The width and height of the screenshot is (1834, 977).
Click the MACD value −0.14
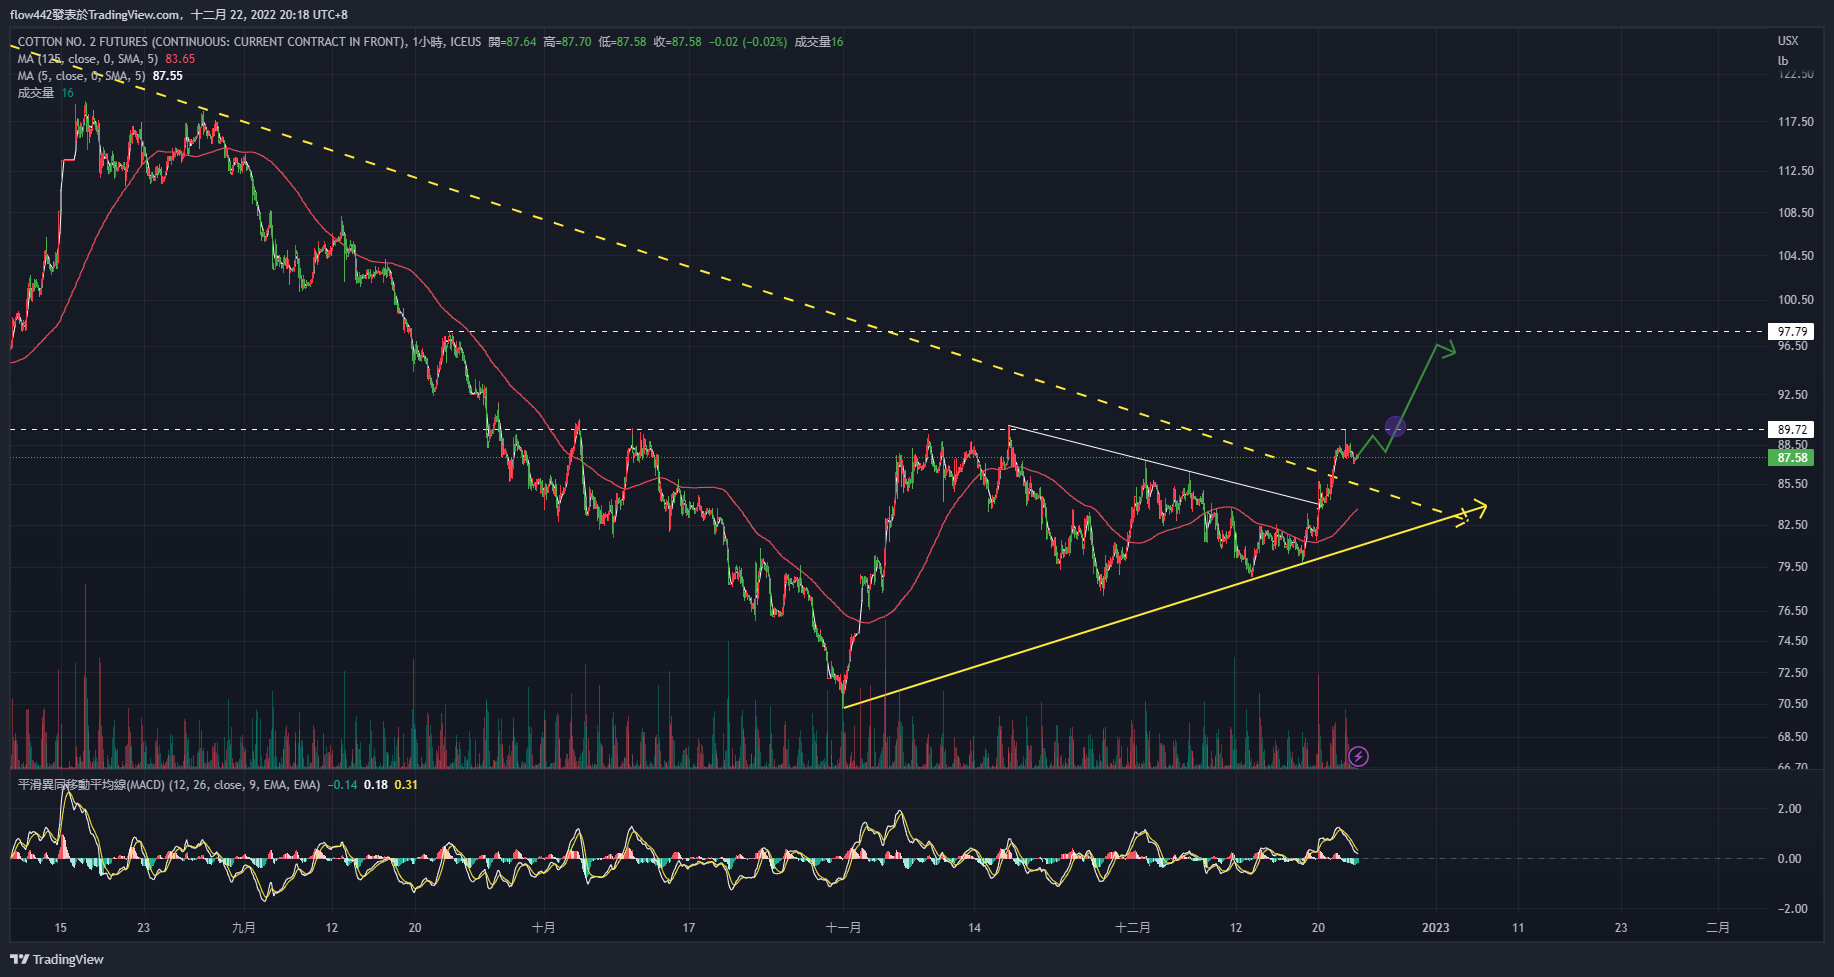342,785
